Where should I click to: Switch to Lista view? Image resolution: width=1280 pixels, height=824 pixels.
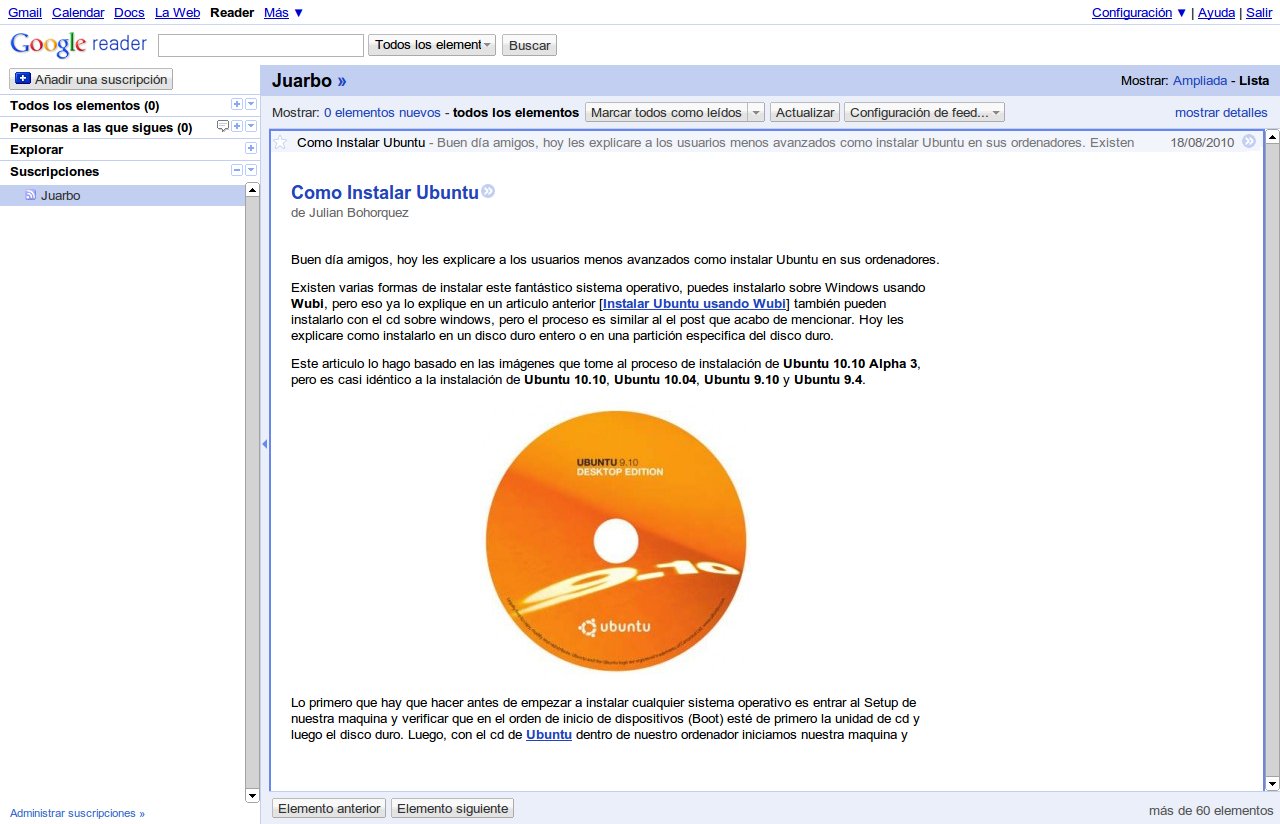(x=1254, y=81)
